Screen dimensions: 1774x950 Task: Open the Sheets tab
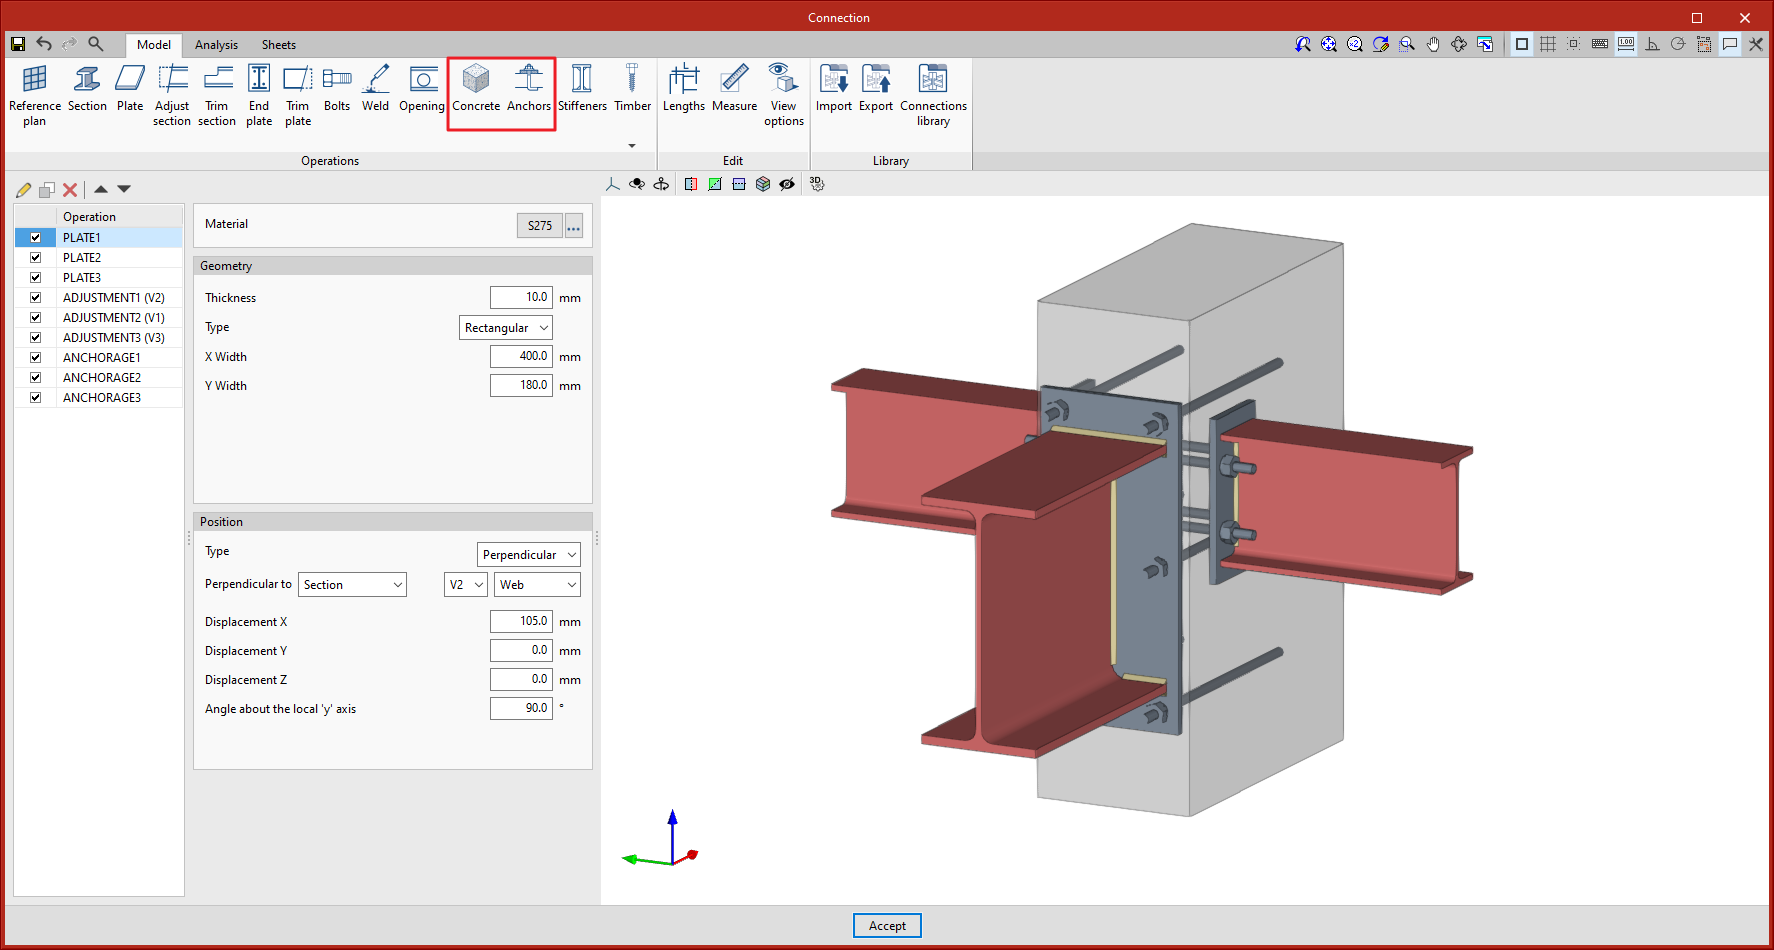[x=278, y=44]
